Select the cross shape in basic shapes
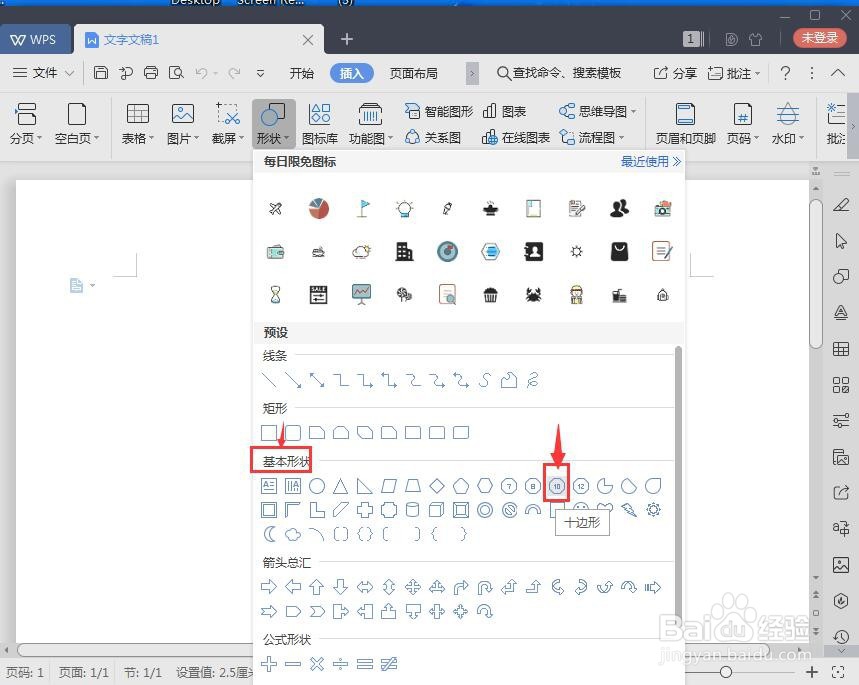 (365, 510)
